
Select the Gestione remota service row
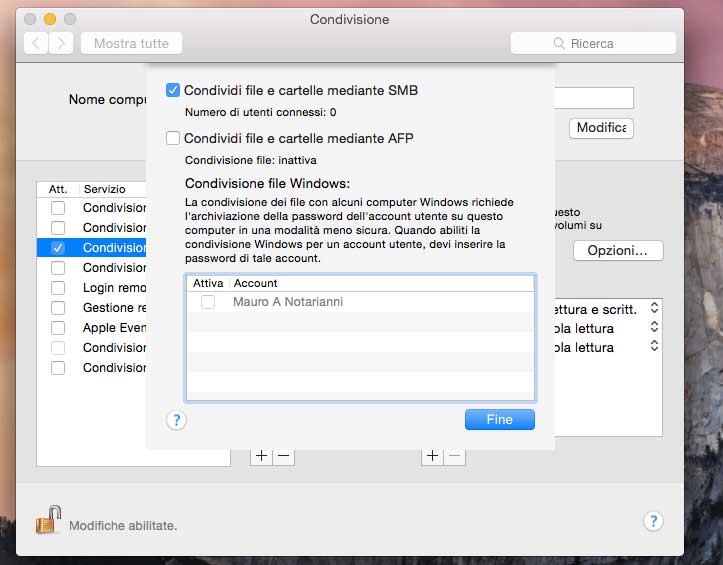click(92, 308)
